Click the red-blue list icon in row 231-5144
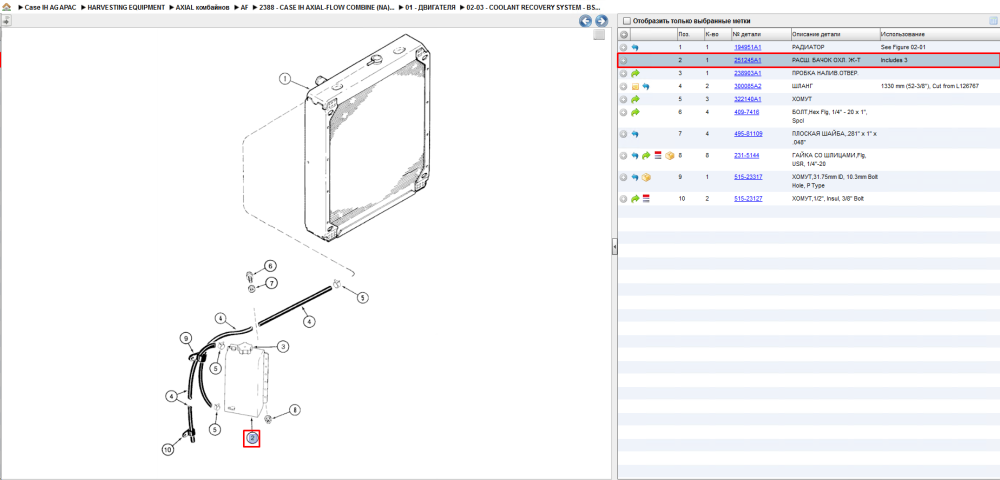Screen dimensions: 1000x480 point(658,156)
